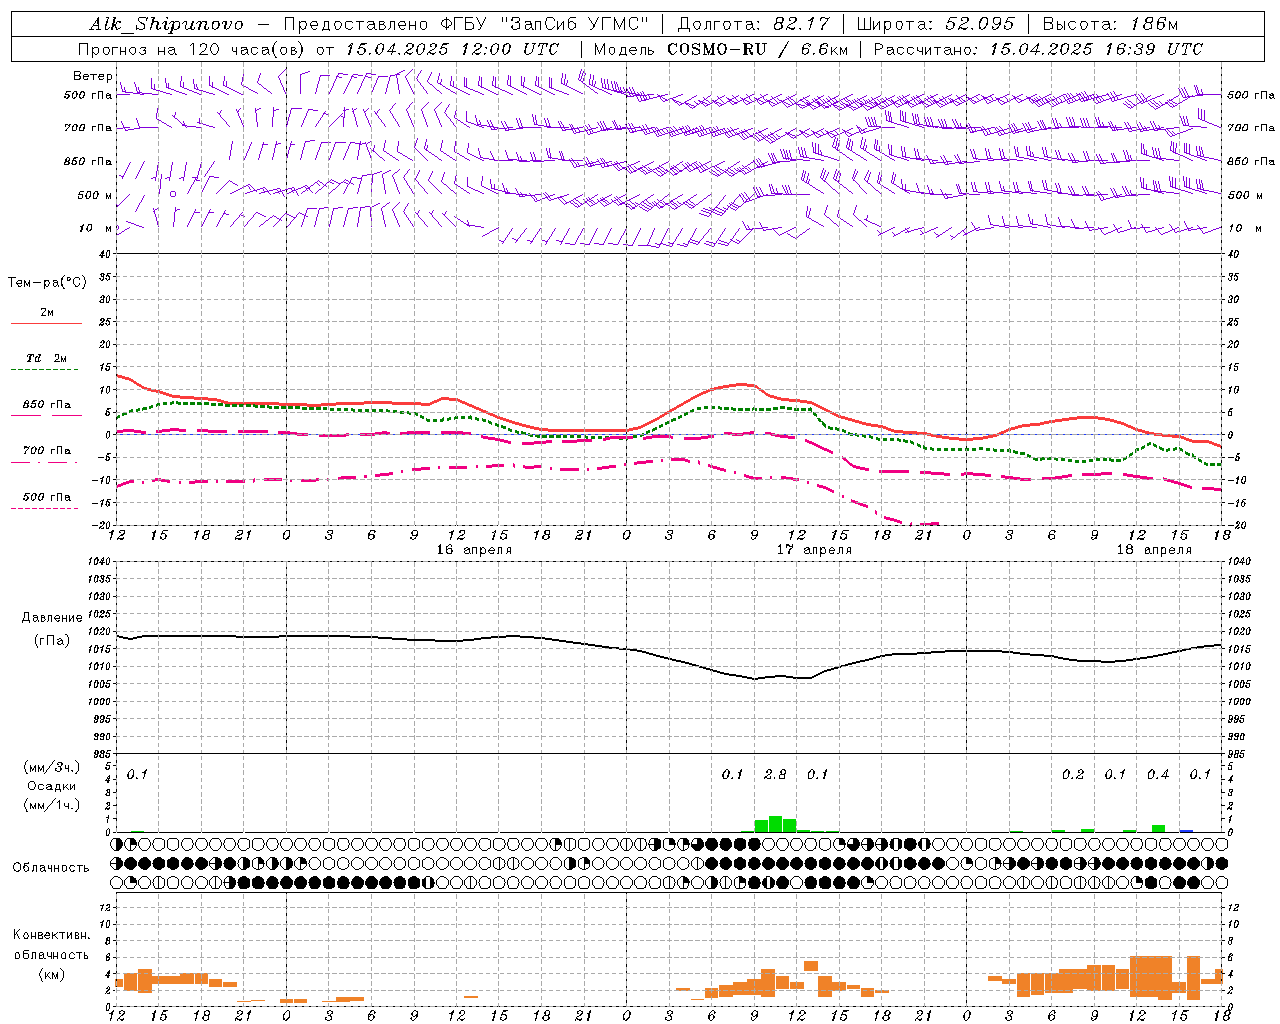1280x1024 pixels.
Task: Click the Облачность row label
Action: click(x=51, y=868)
